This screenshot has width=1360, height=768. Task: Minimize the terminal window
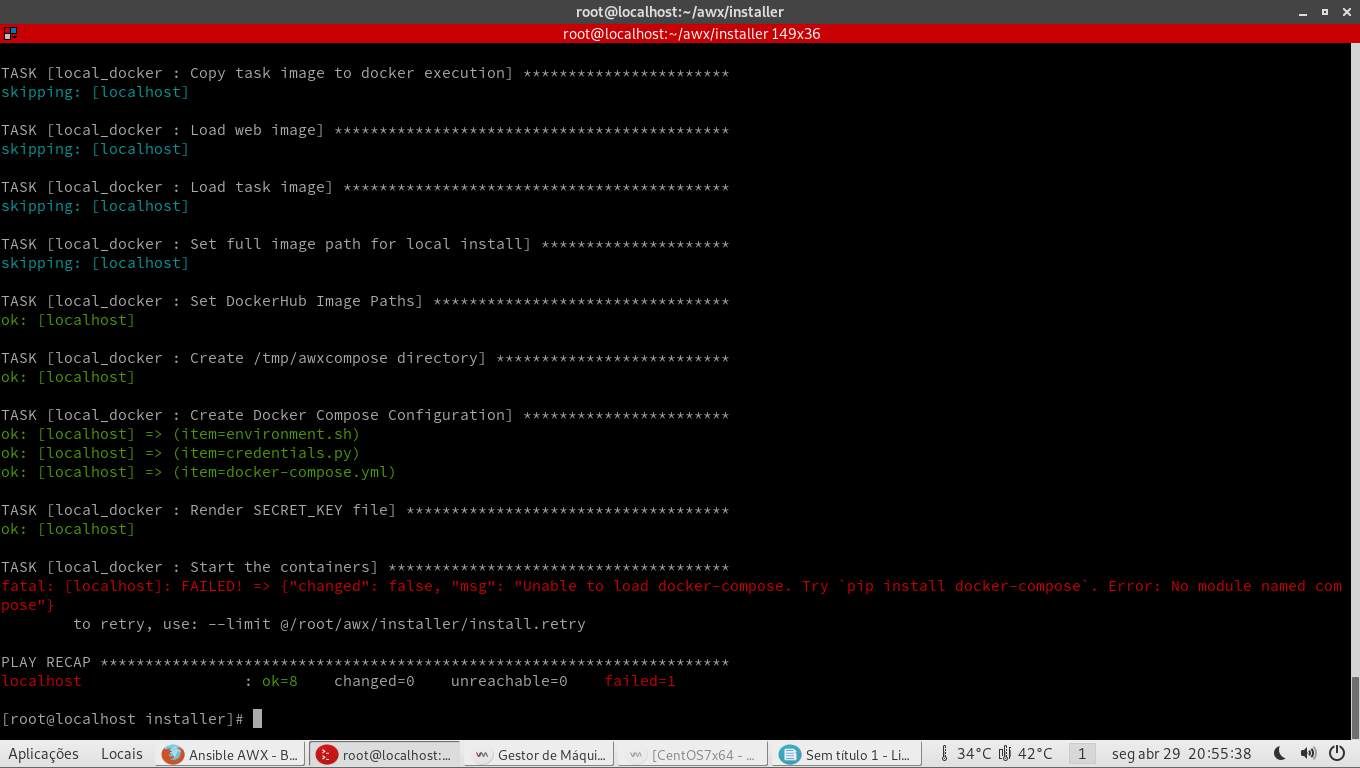1303,11
